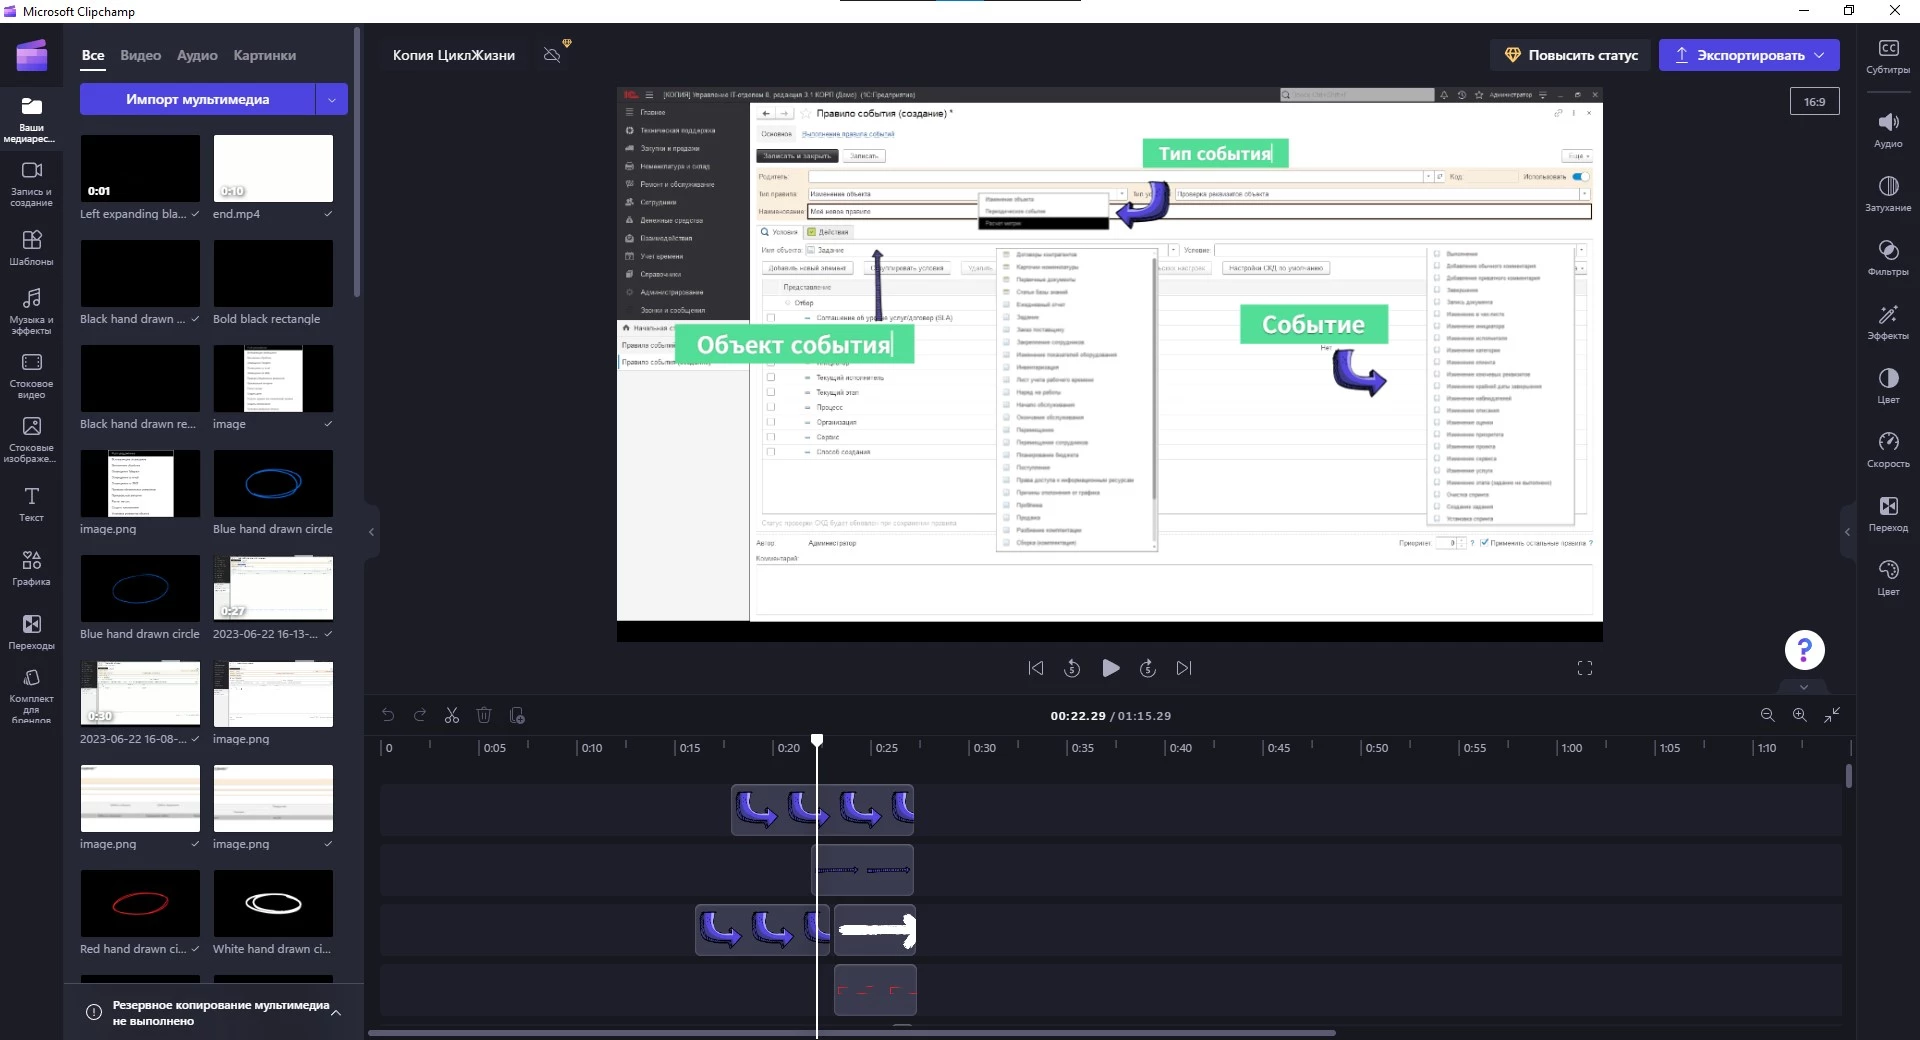This screenshot has height=1040, width=1920.
Task: Switch to the Видео media tab
Action: pyautogui.click(x=140, y=55)
